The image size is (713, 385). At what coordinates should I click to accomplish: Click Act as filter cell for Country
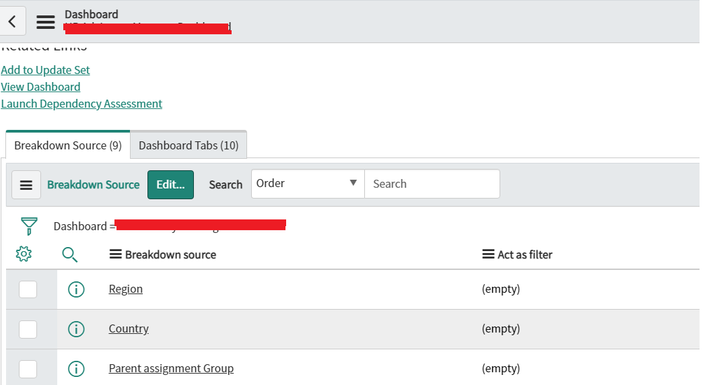click(501, 329)
